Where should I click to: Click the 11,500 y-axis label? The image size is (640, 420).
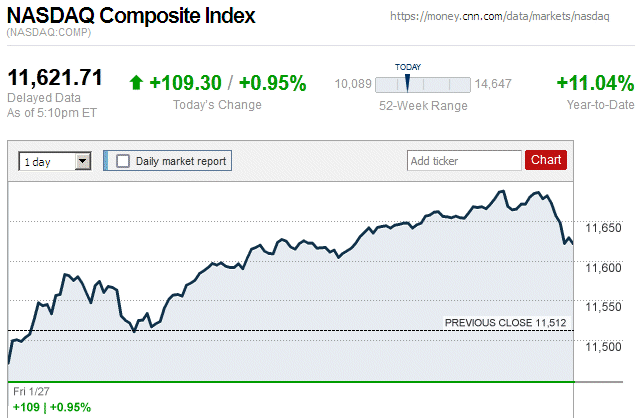[602, 347]
